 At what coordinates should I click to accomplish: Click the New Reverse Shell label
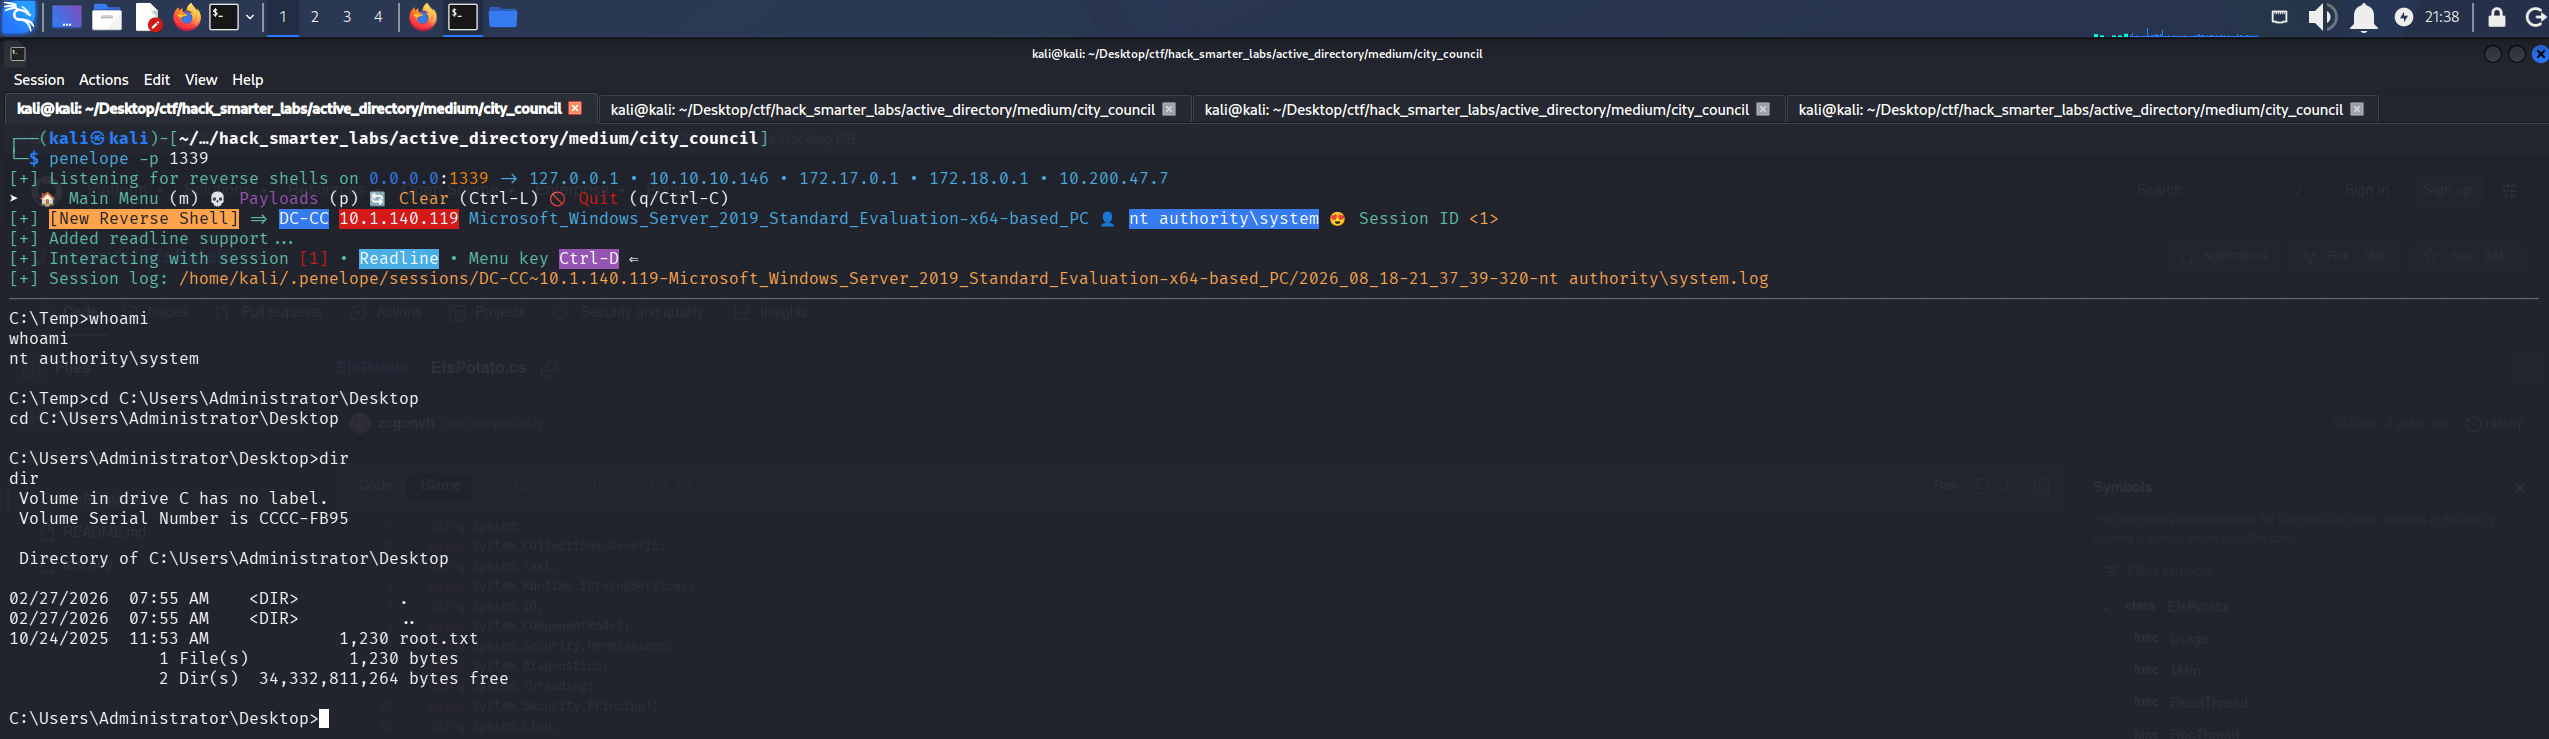point(144,218)
